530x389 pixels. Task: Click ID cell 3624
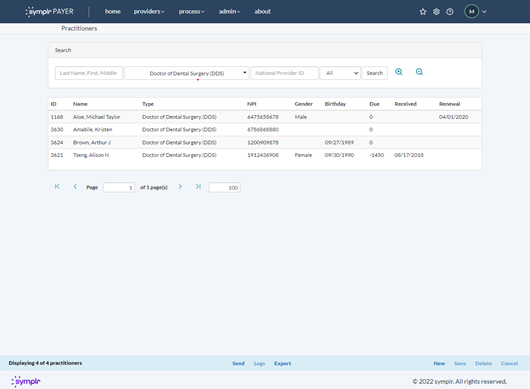tap(57, 142)
